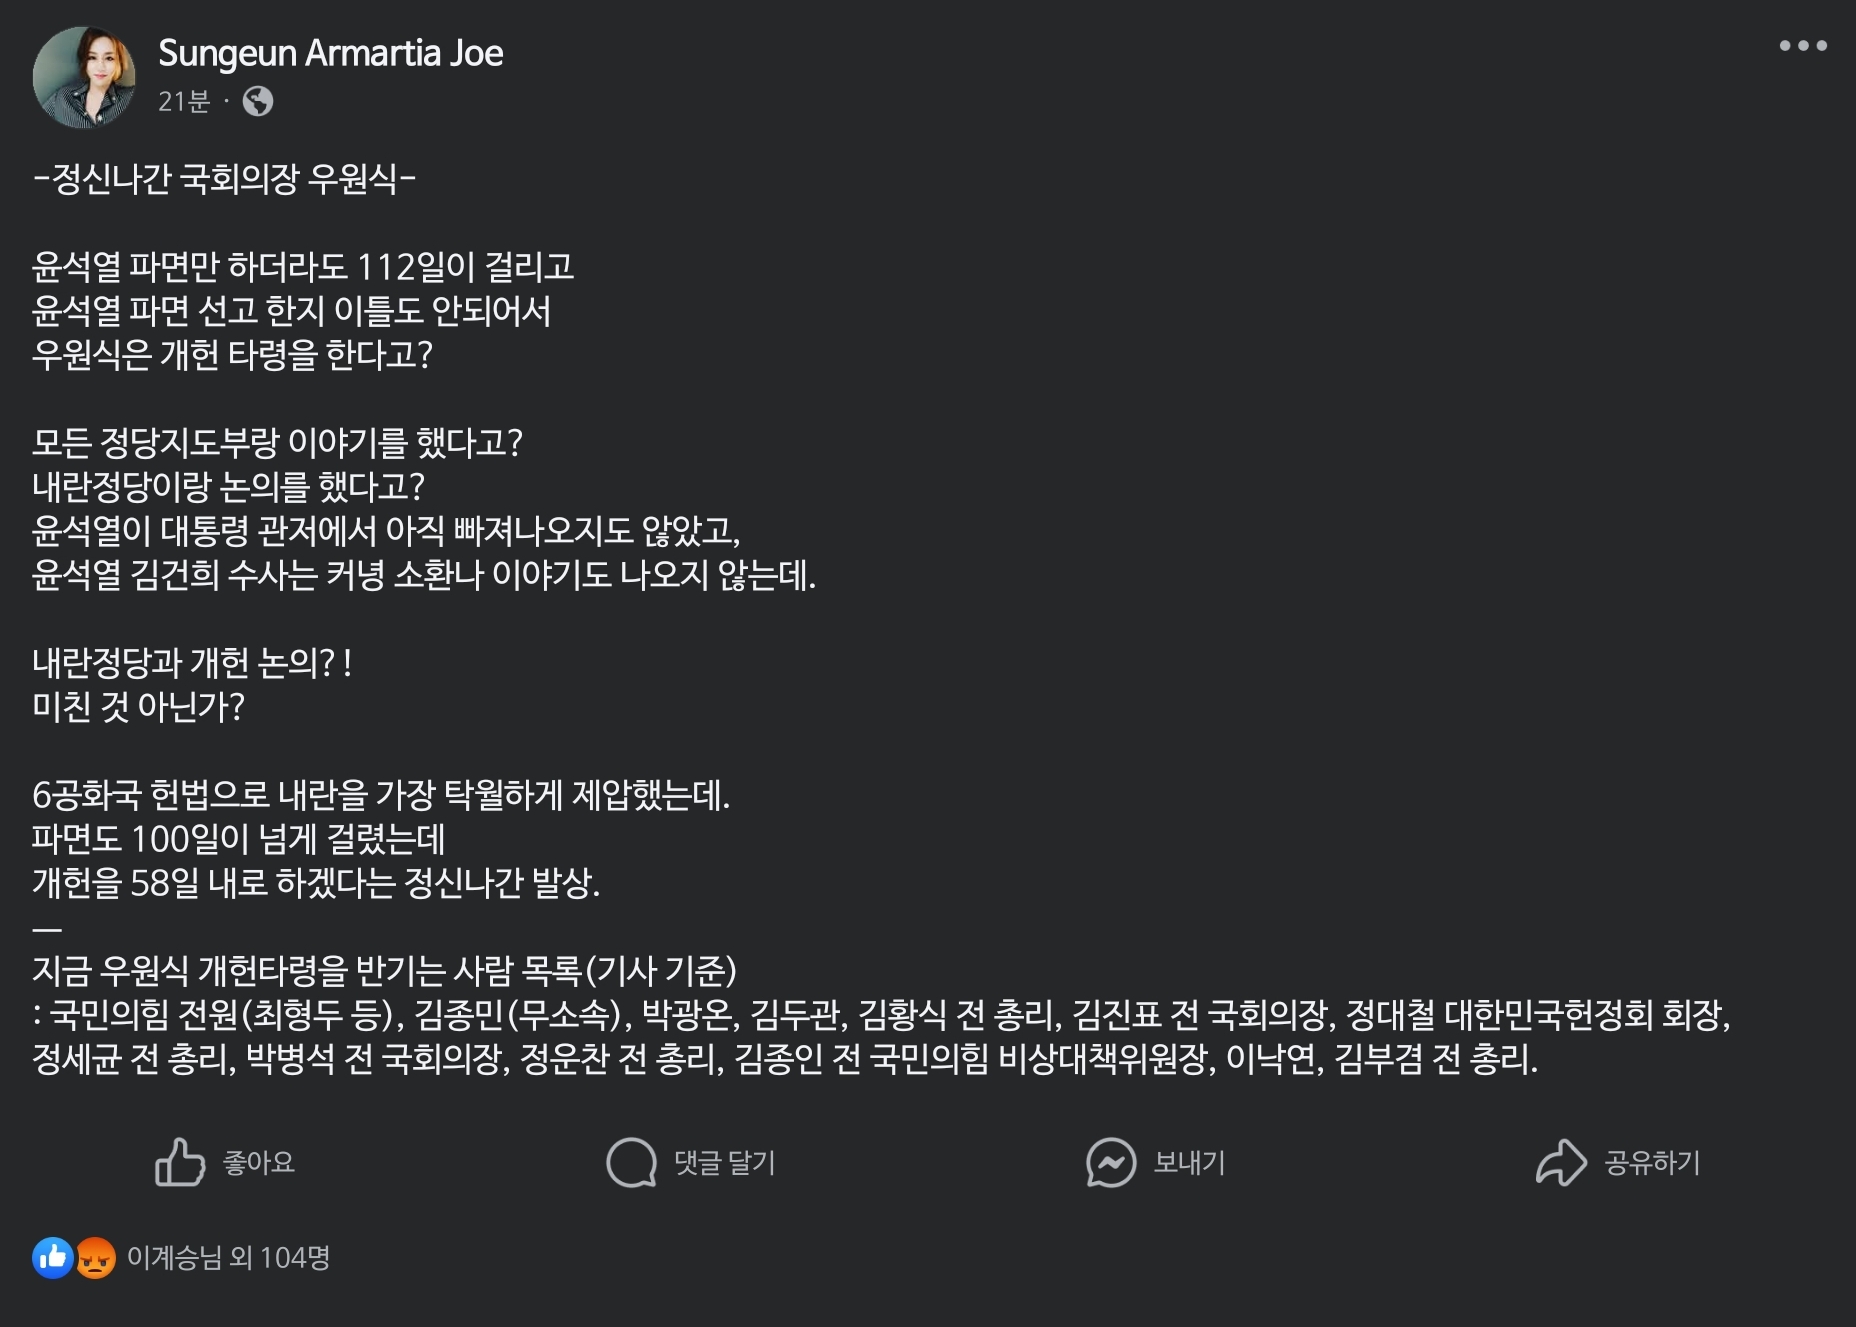The image size is (1856, 1327).
Task: Click the share arrow icon
Action: pyautogui.click(x=1561, y=1162)
